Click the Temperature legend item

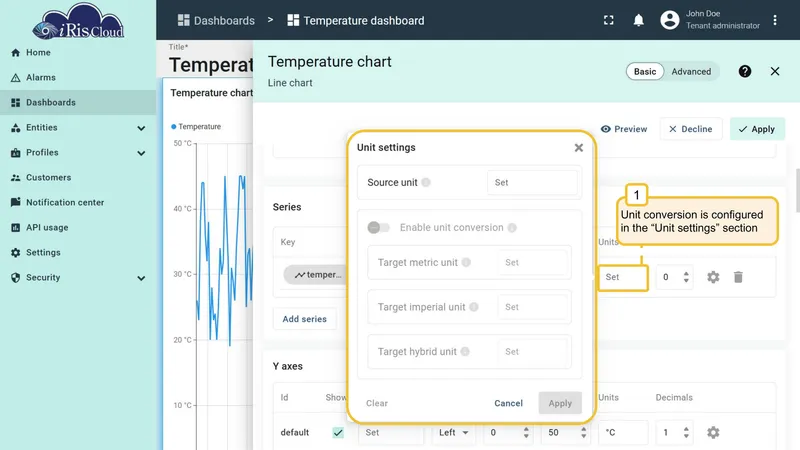coord(196,127)
